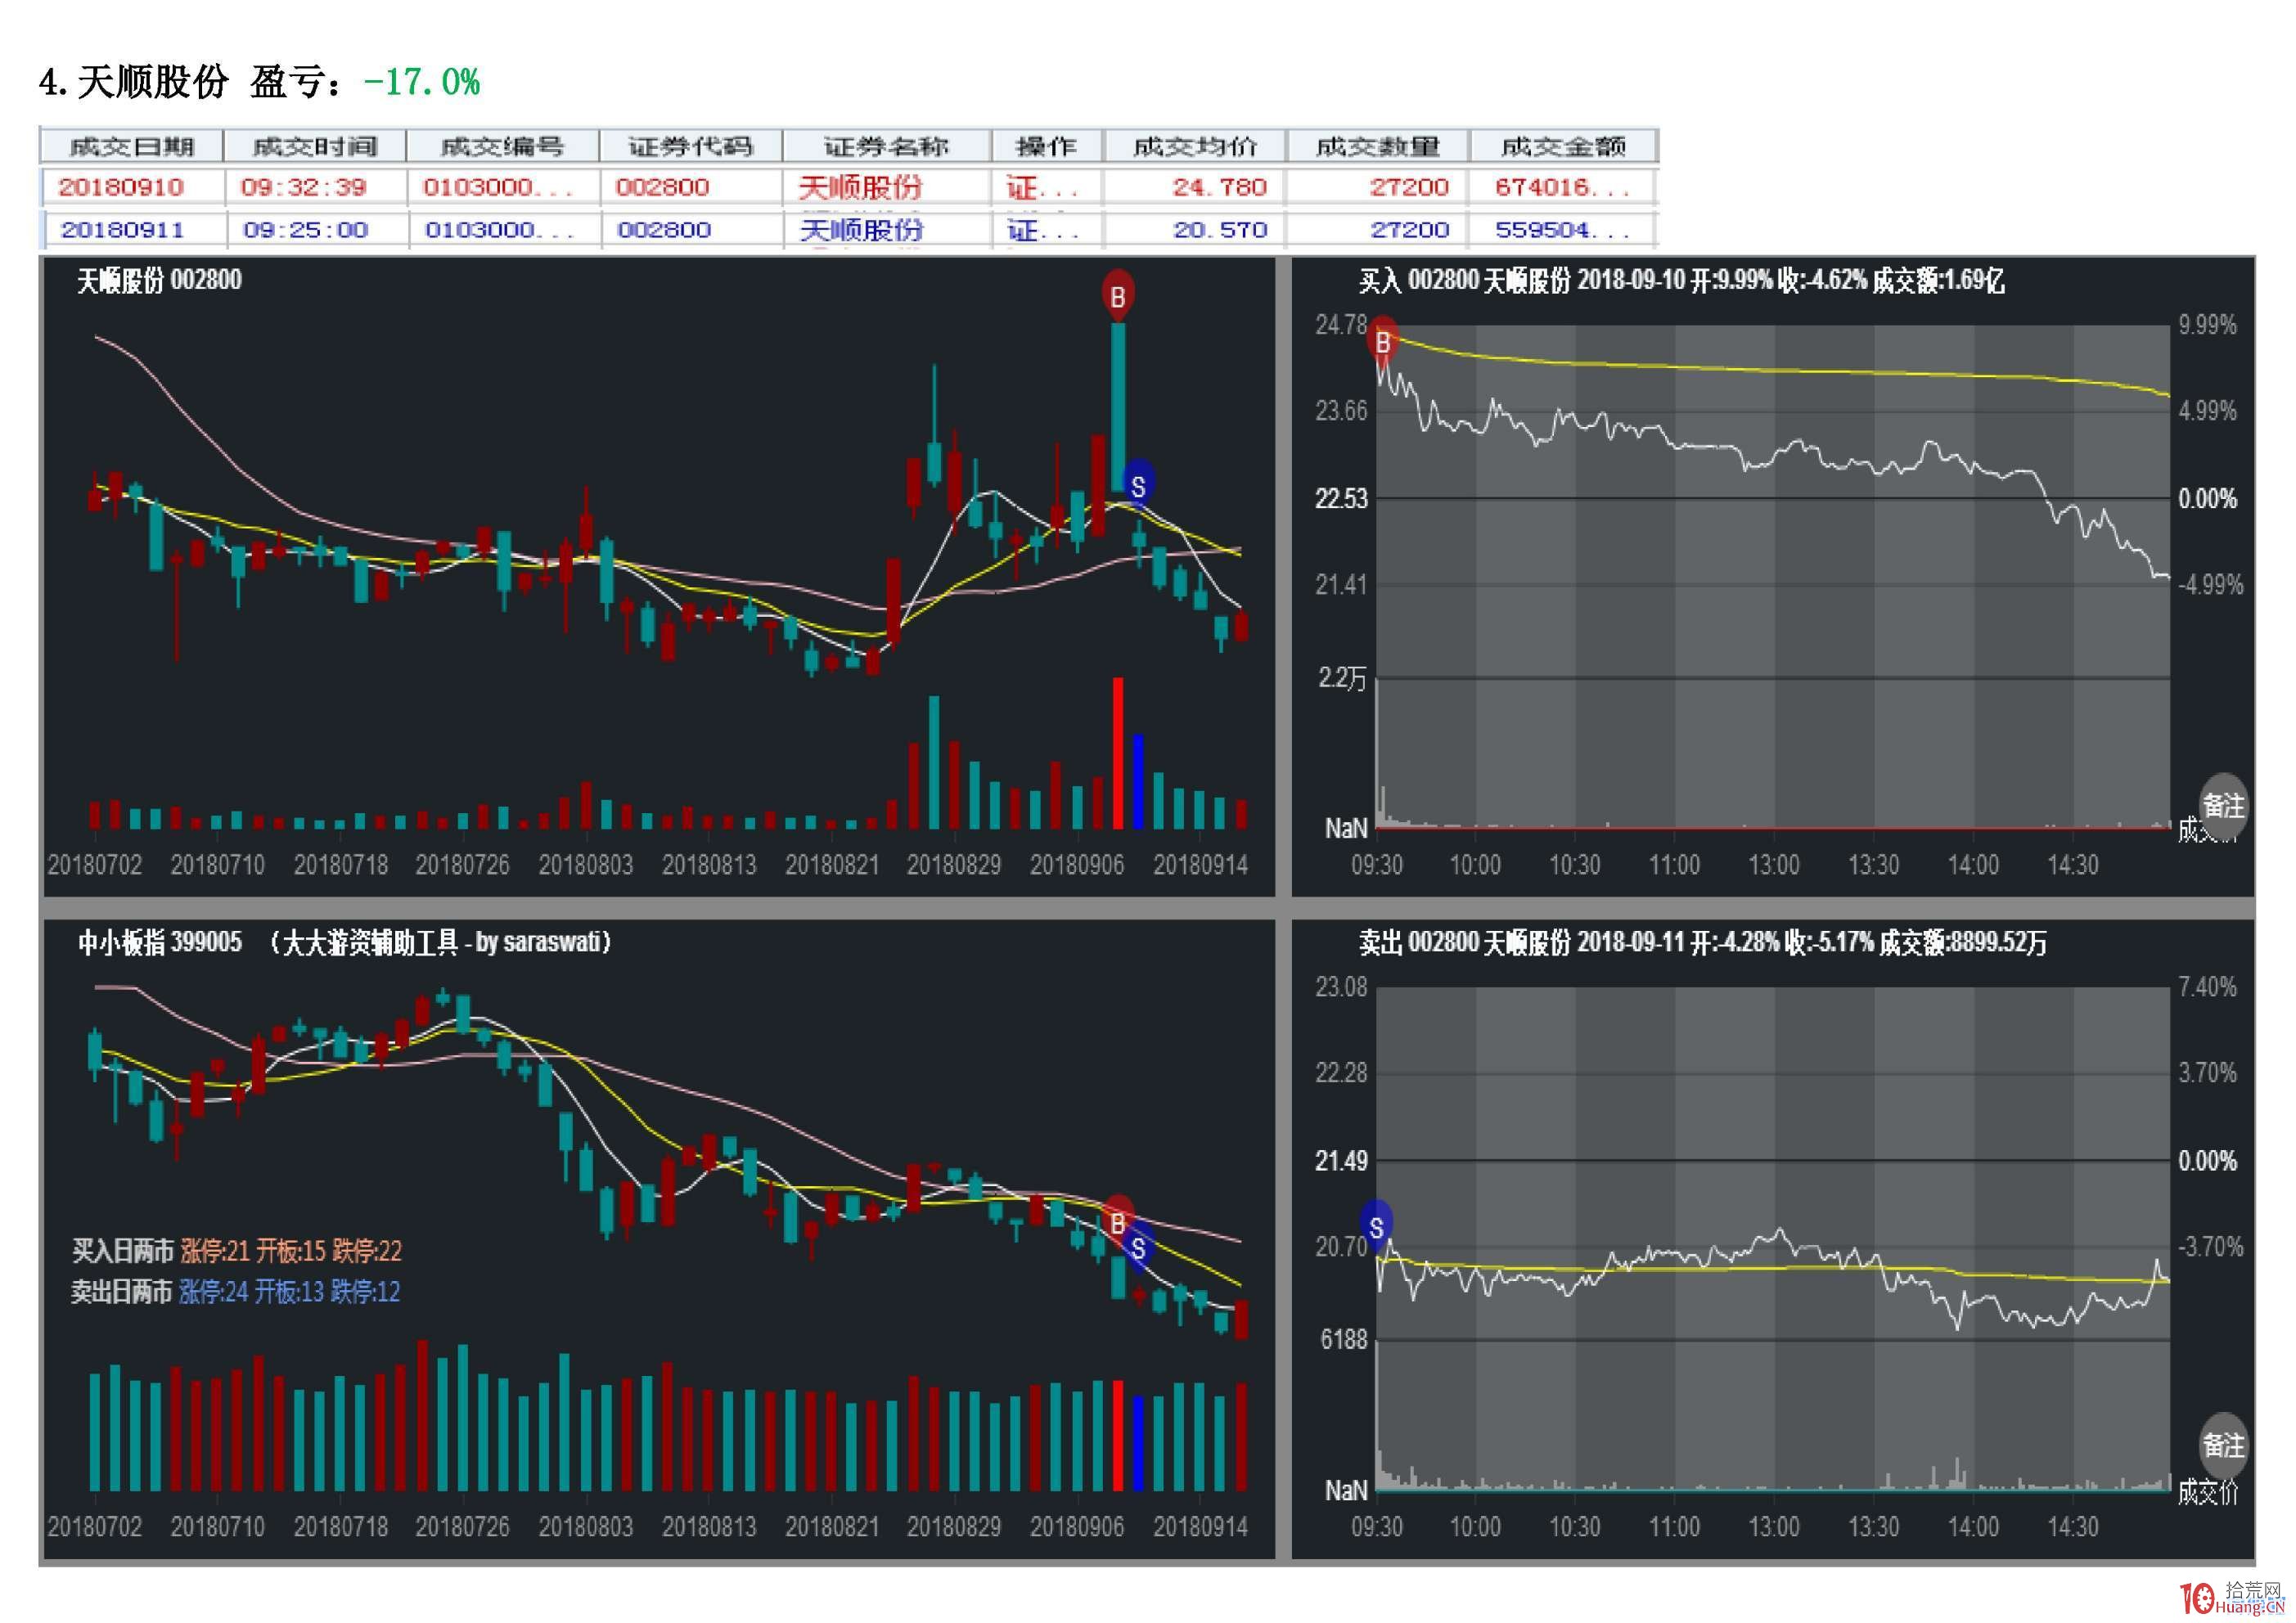Click the 证券名称 column header
Viewport: 2296px width, 1623px height.
pyautogui.click(x=889, y=146)
